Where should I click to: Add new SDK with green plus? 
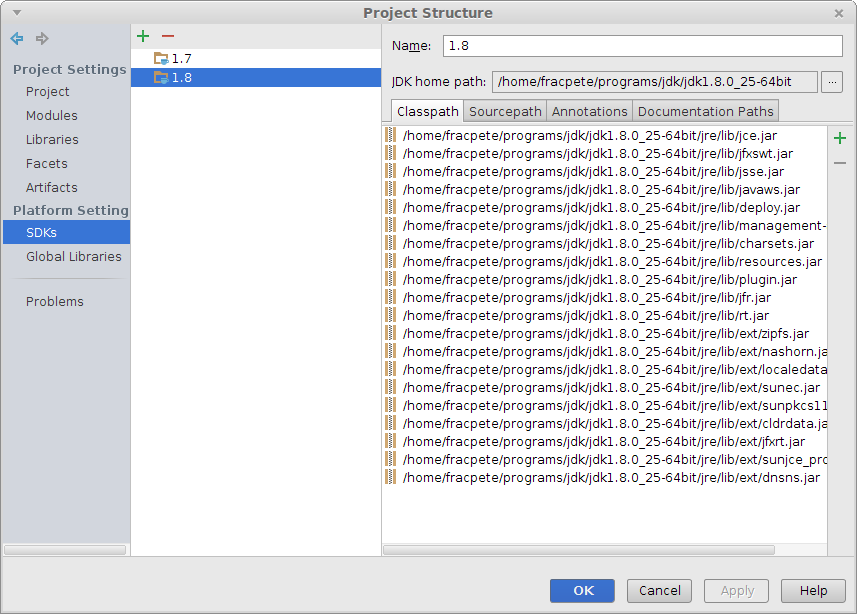click(x=143, y=36)
